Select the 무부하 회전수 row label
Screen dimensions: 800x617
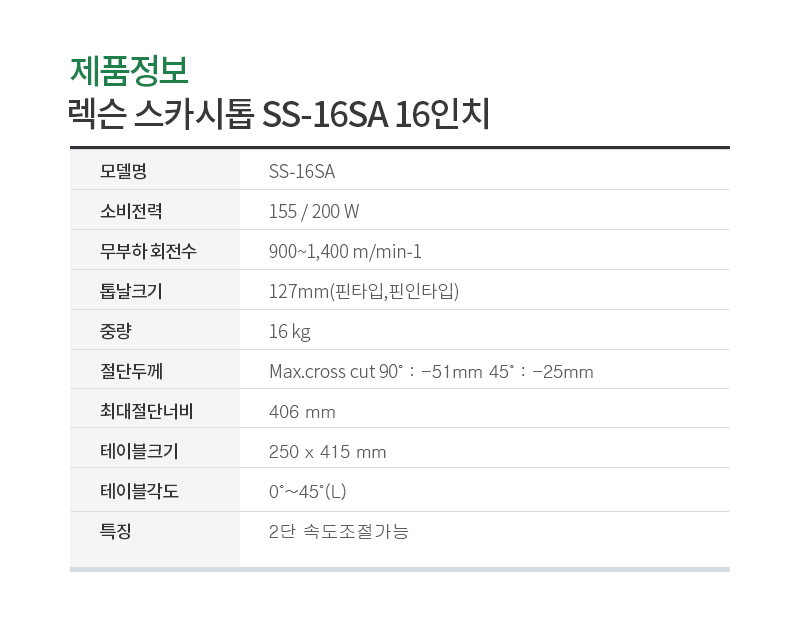[148, 251]
